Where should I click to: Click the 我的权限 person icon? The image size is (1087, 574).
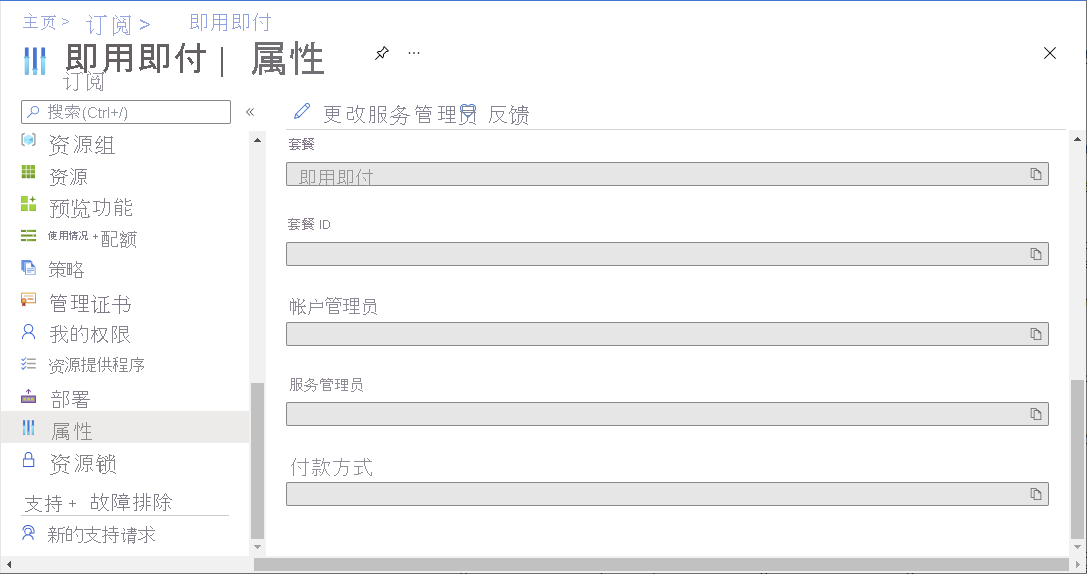[28, 331]
